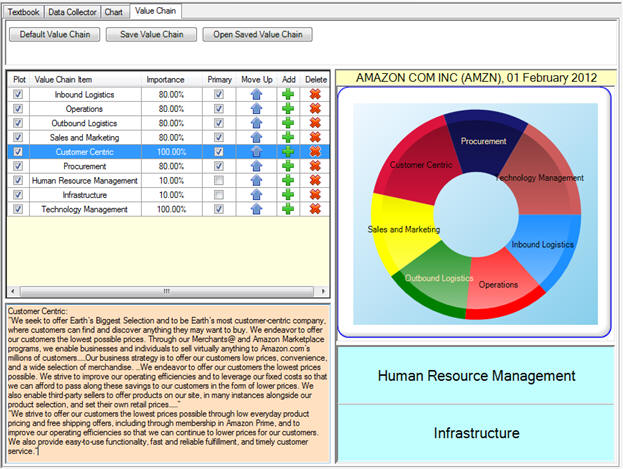Select the Procurement item name cell
This screenshot has height=469, width=623.
85,166
